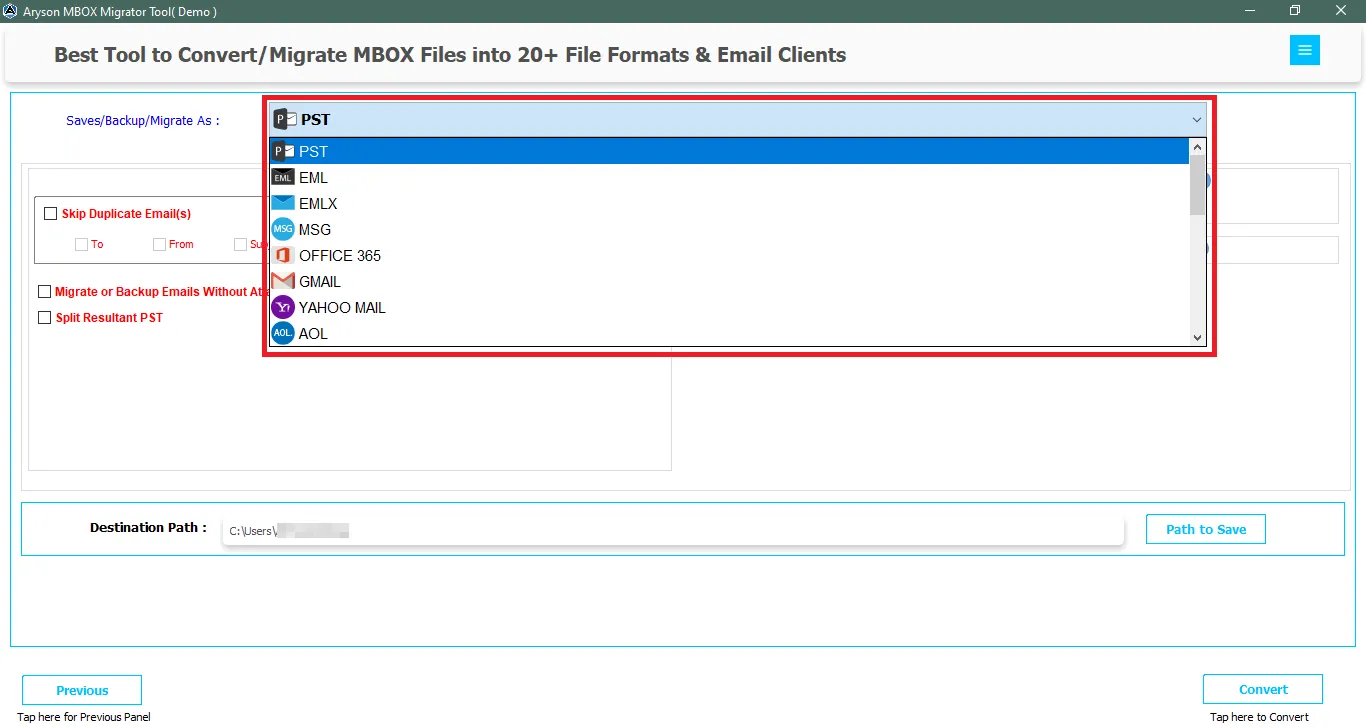Image resolution: width=1366 pixels, height=728 pixels.
Task: Select OFFICE 365 option in dropdown list
Action: [x=729, y=256]
